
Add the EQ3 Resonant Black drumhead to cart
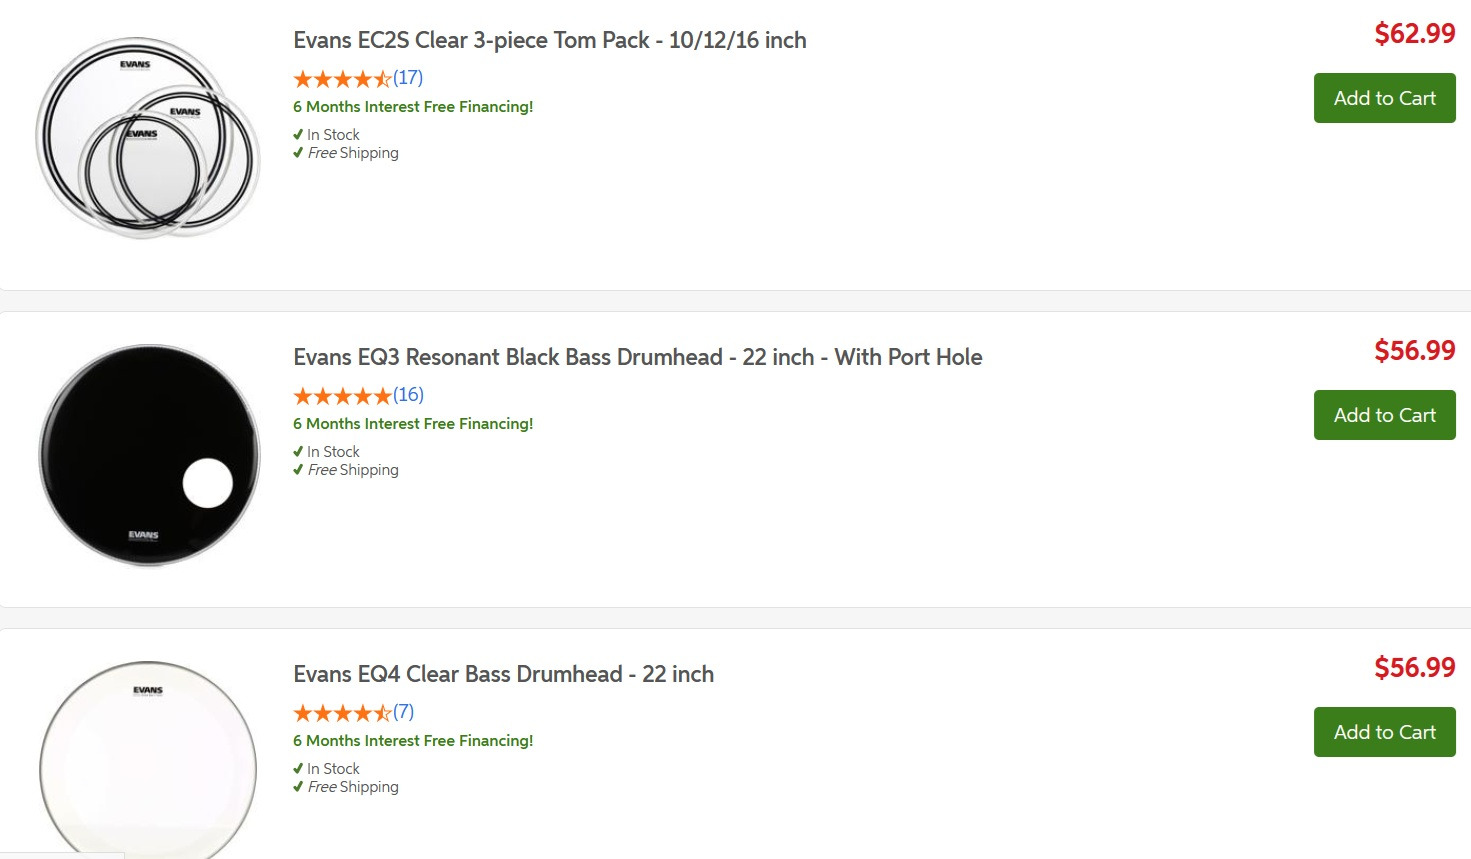coord(1384,415)
